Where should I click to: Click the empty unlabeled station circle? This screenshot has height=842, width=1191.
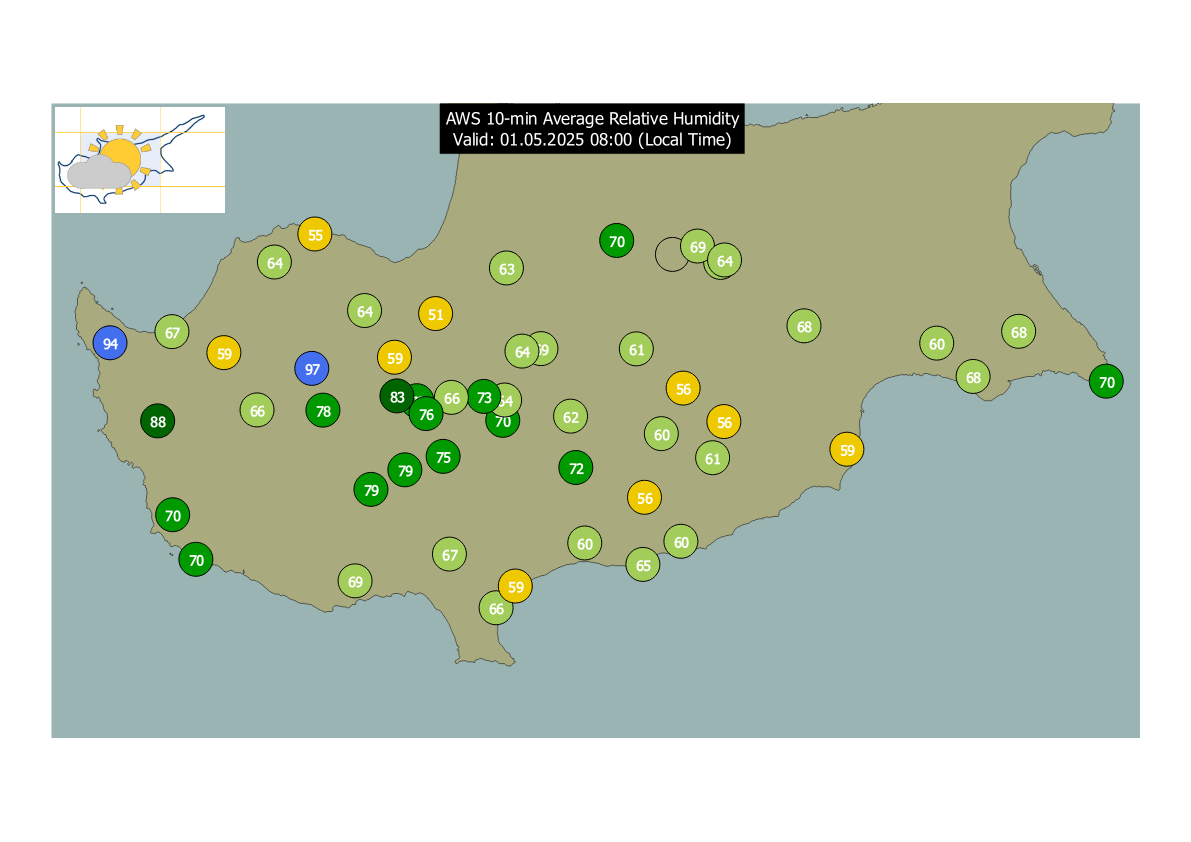672,254
